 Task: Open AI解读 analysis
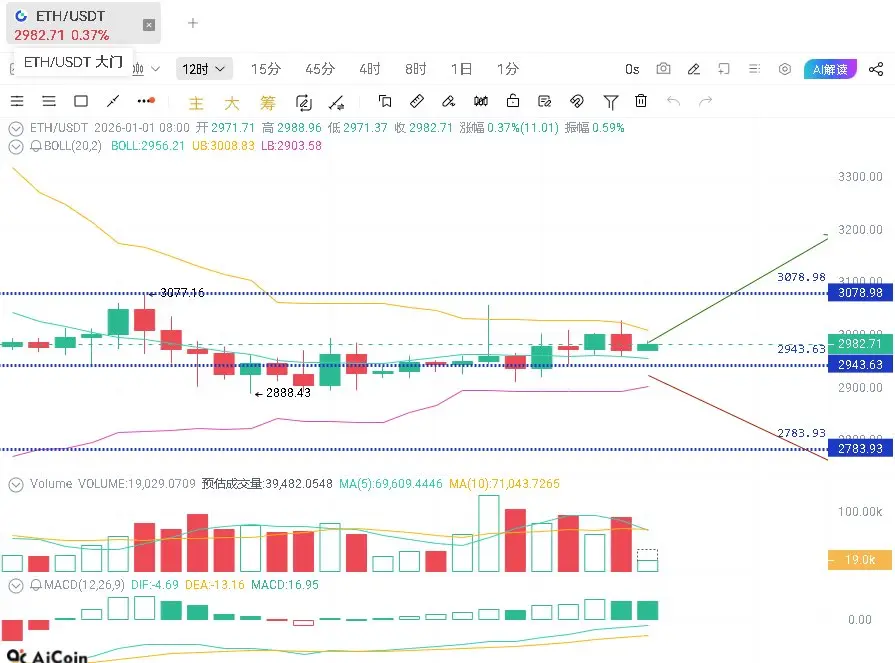point(830,69)
